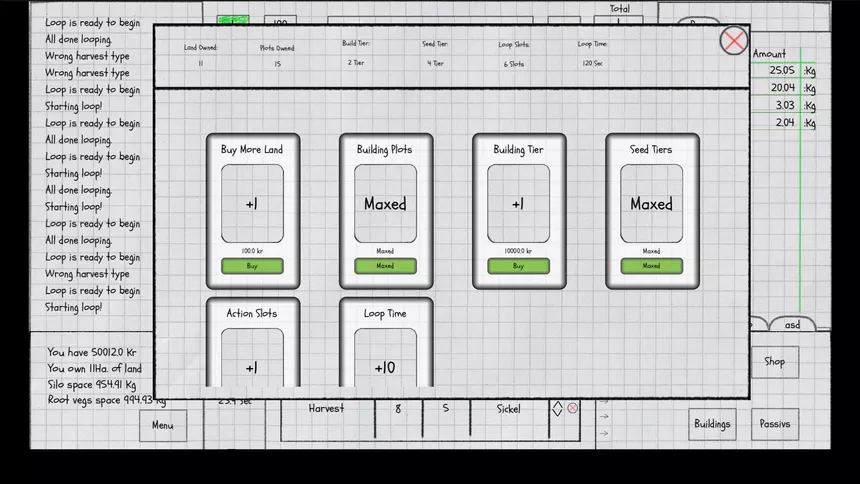Click the 'Silo space 954.91 Kg' line
This screenshot has width=860, height=484.
pyautogui.click(x=92, y=384)
